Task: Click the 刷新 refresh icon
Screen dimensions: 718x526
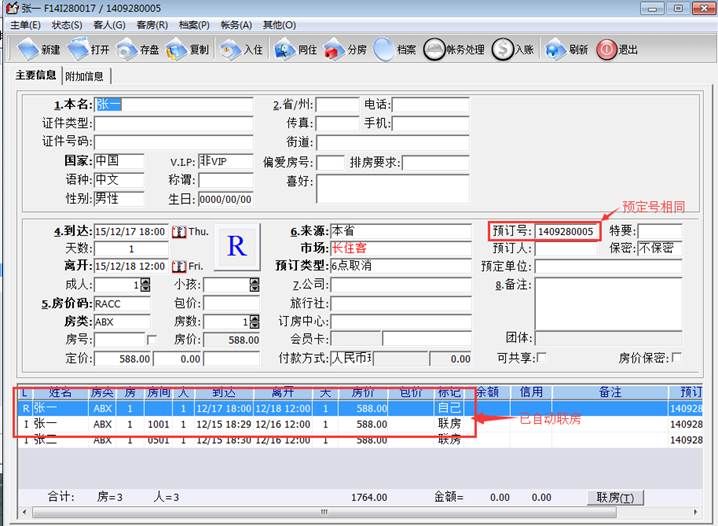Action: click(x=555, y=49)
